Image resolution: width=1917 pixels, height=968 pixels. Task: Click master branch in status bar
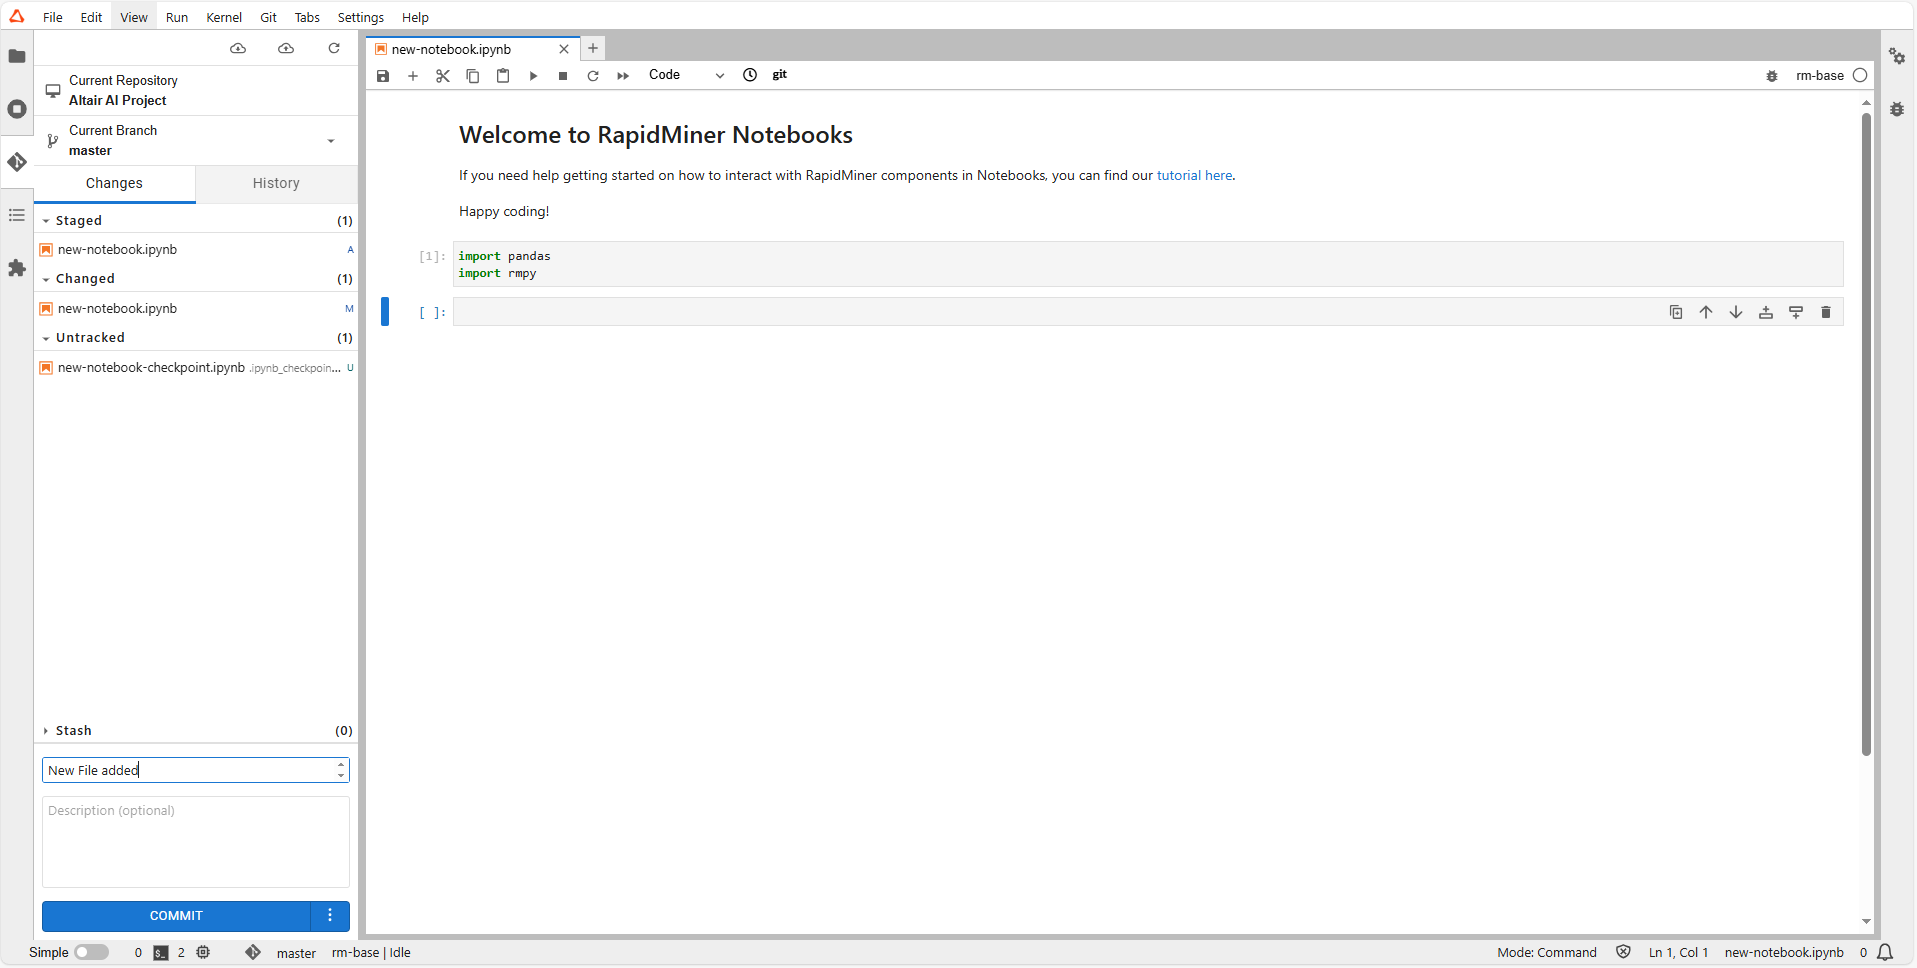pyautogui.click(x=296, y=953)
